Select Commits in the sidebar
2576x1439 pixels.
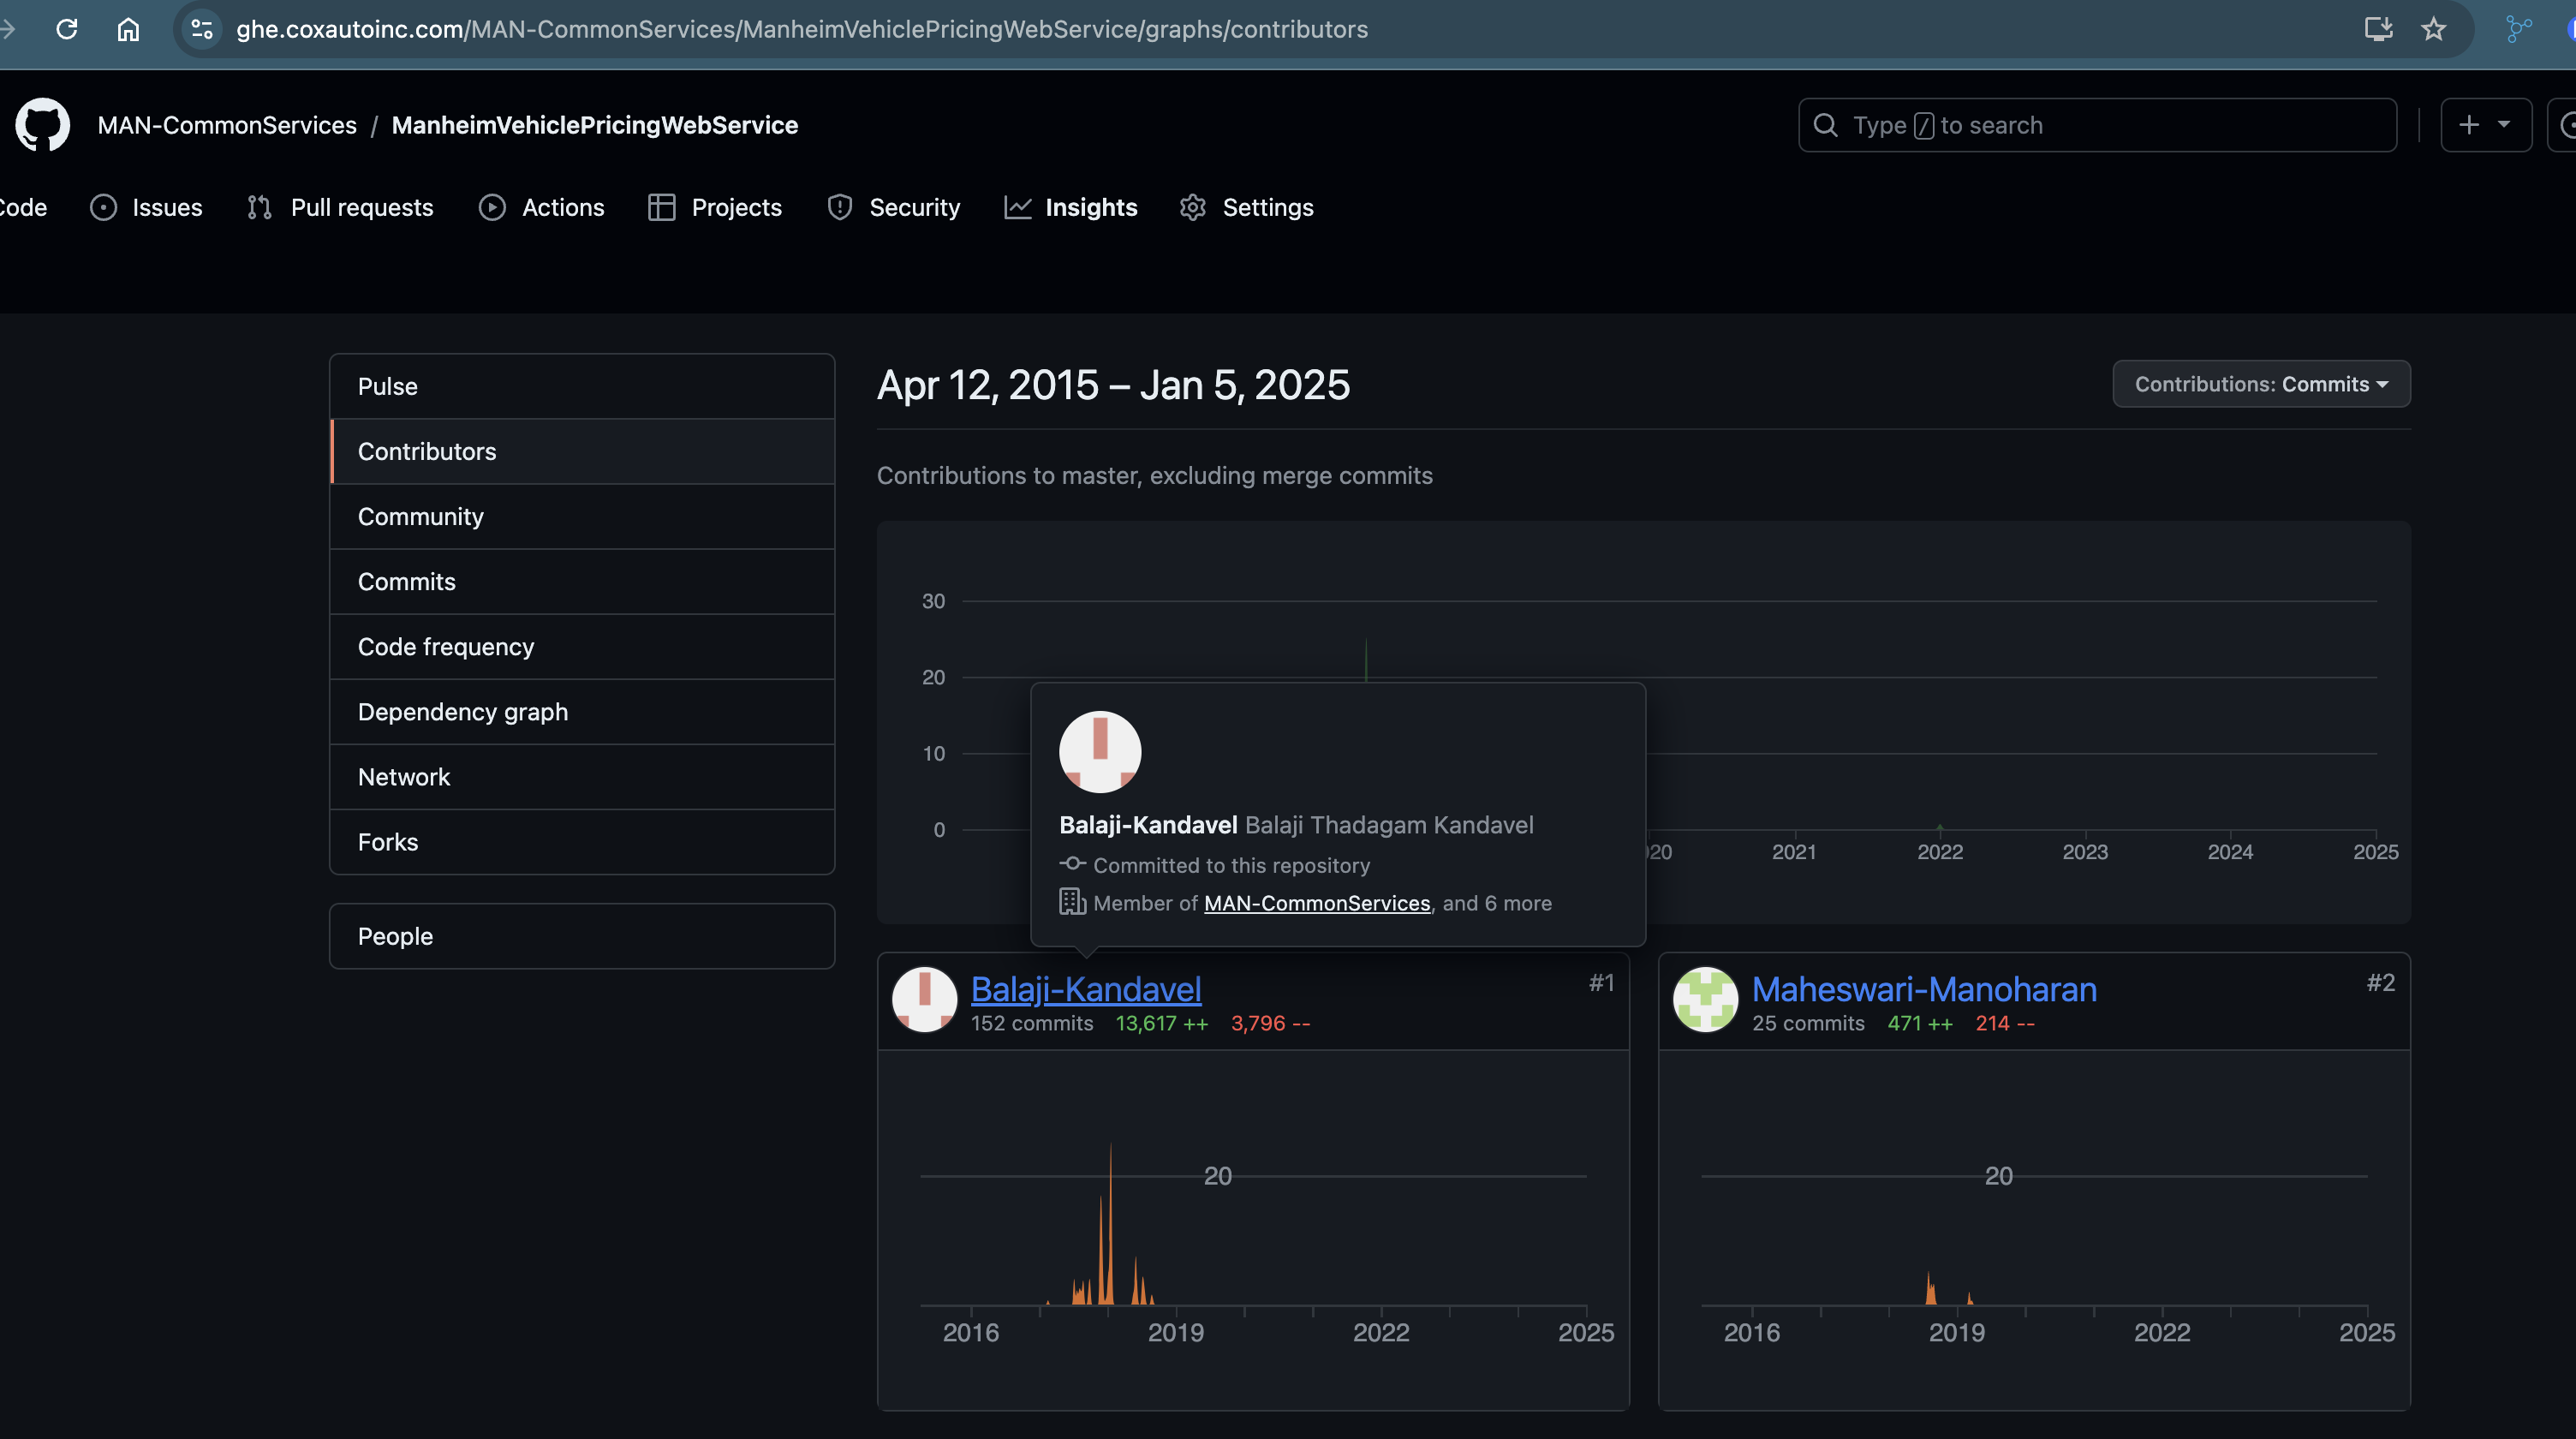point(582,581)
